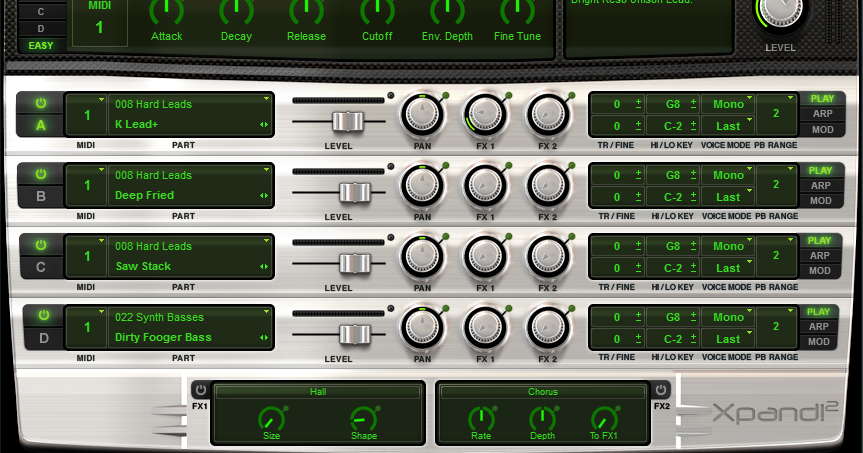Click part B FX 1 send knob

pyautogui.click(x=485, y=186)
